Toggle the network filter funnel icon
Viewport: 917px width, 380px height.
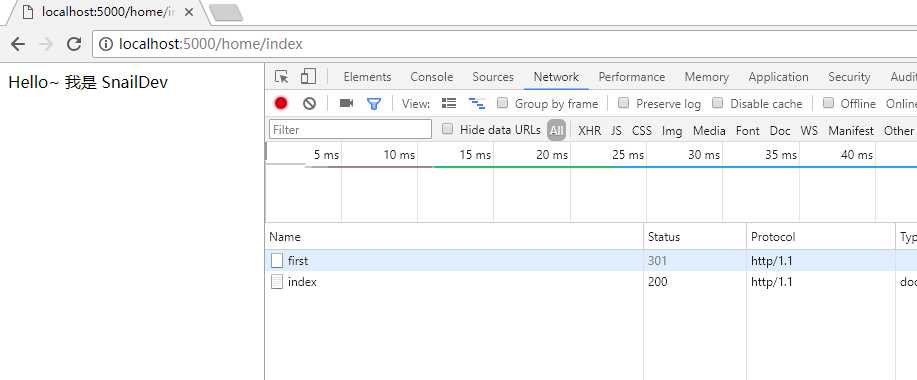[374, 103]
